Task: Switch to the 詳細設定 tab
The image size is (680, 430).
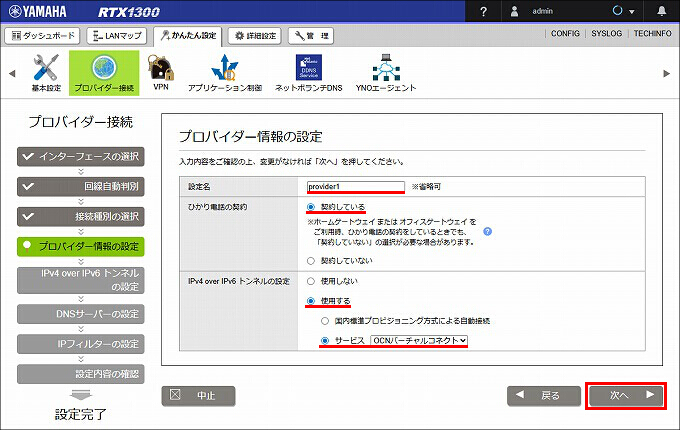Action: tap(255, 36)
